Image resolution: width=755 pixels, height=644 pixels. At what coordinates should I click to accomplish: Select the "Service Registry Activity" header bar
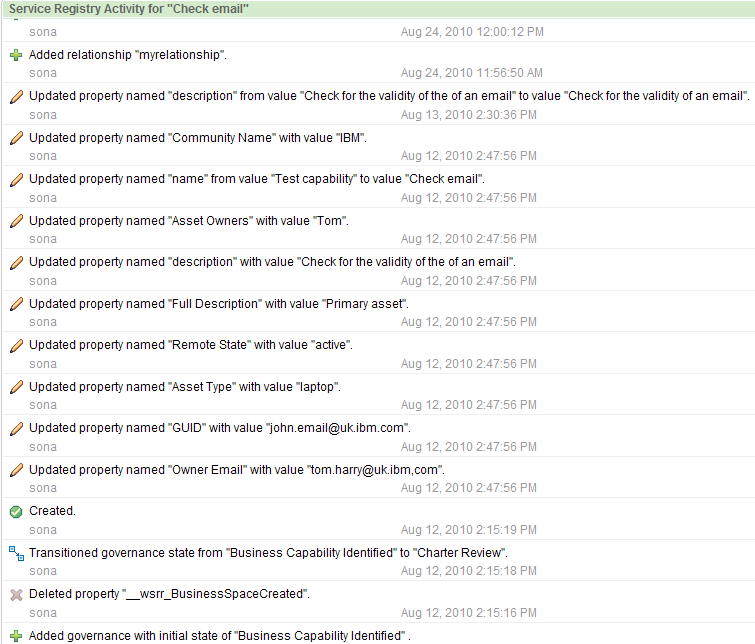point(377,9)
